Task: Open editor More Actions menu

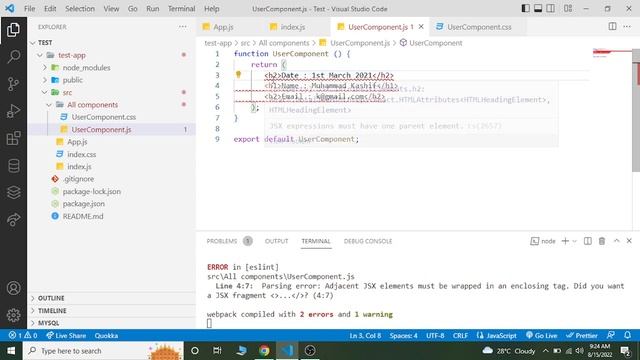Action: (x=627, y=27)
